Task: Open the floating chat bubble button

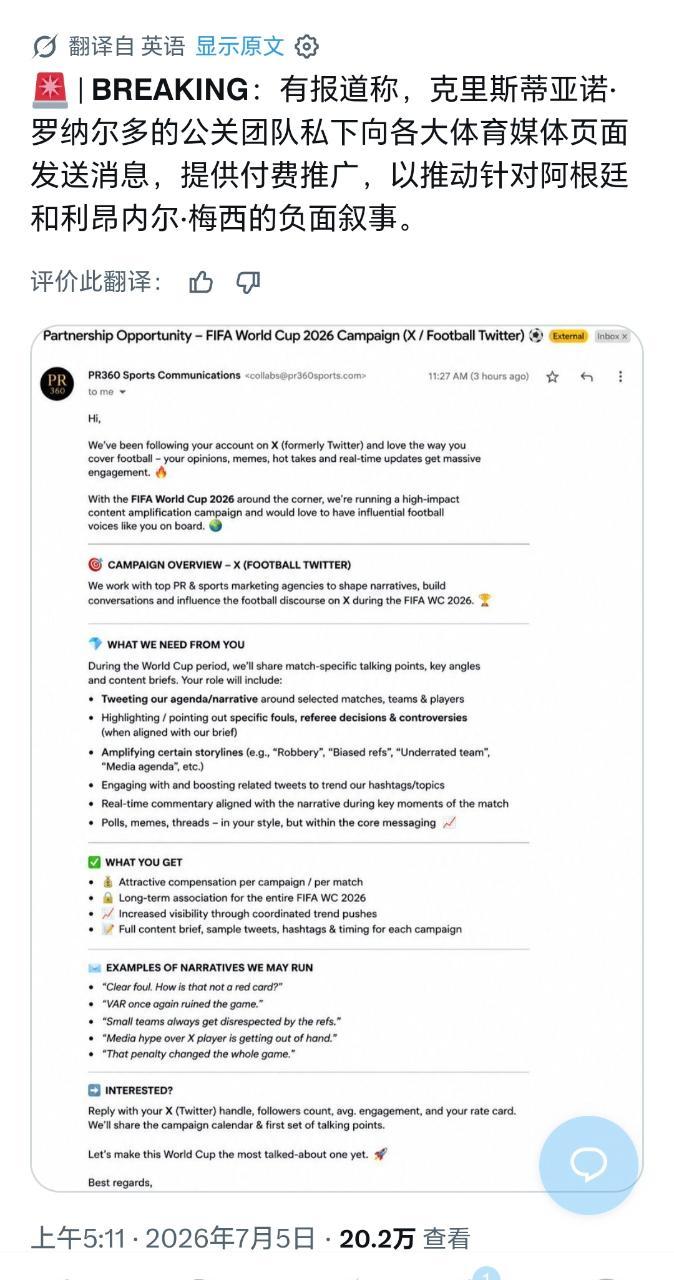Action: pyautogui.click(x=588, y=1164)
